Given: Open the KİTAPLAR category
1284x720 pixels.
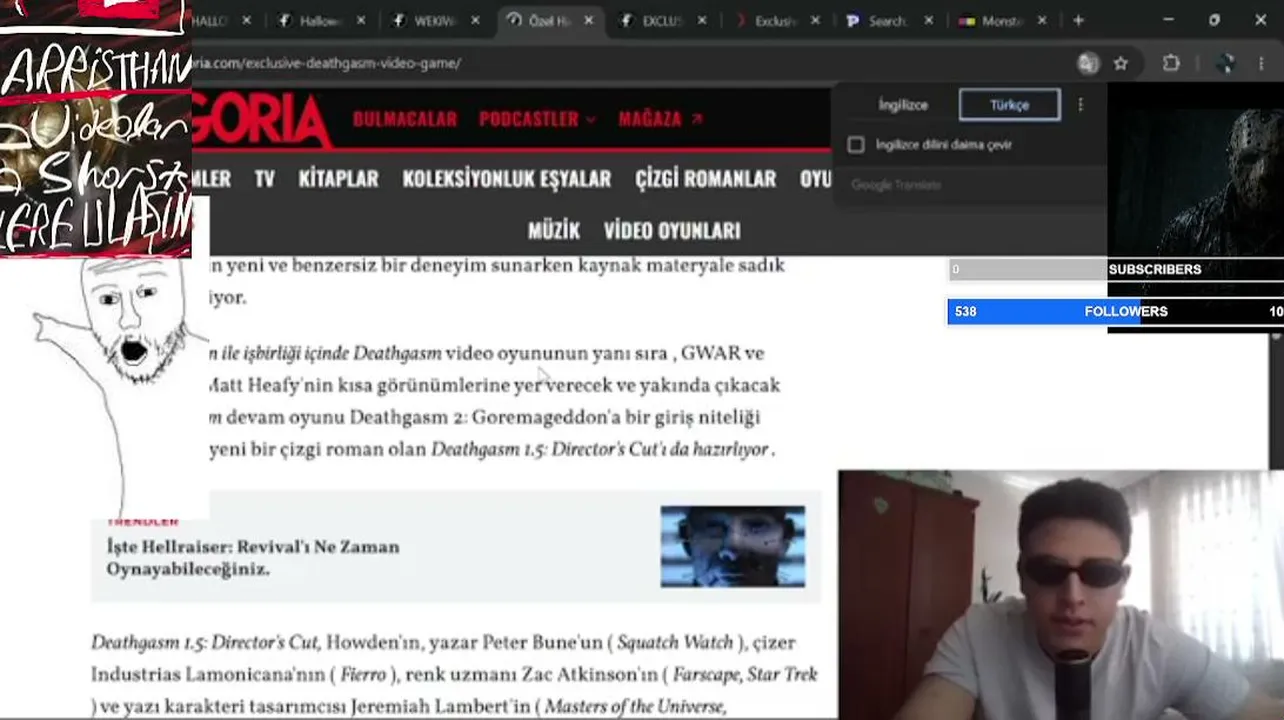Looking at the screenshot, I should [x=338, y=179].
